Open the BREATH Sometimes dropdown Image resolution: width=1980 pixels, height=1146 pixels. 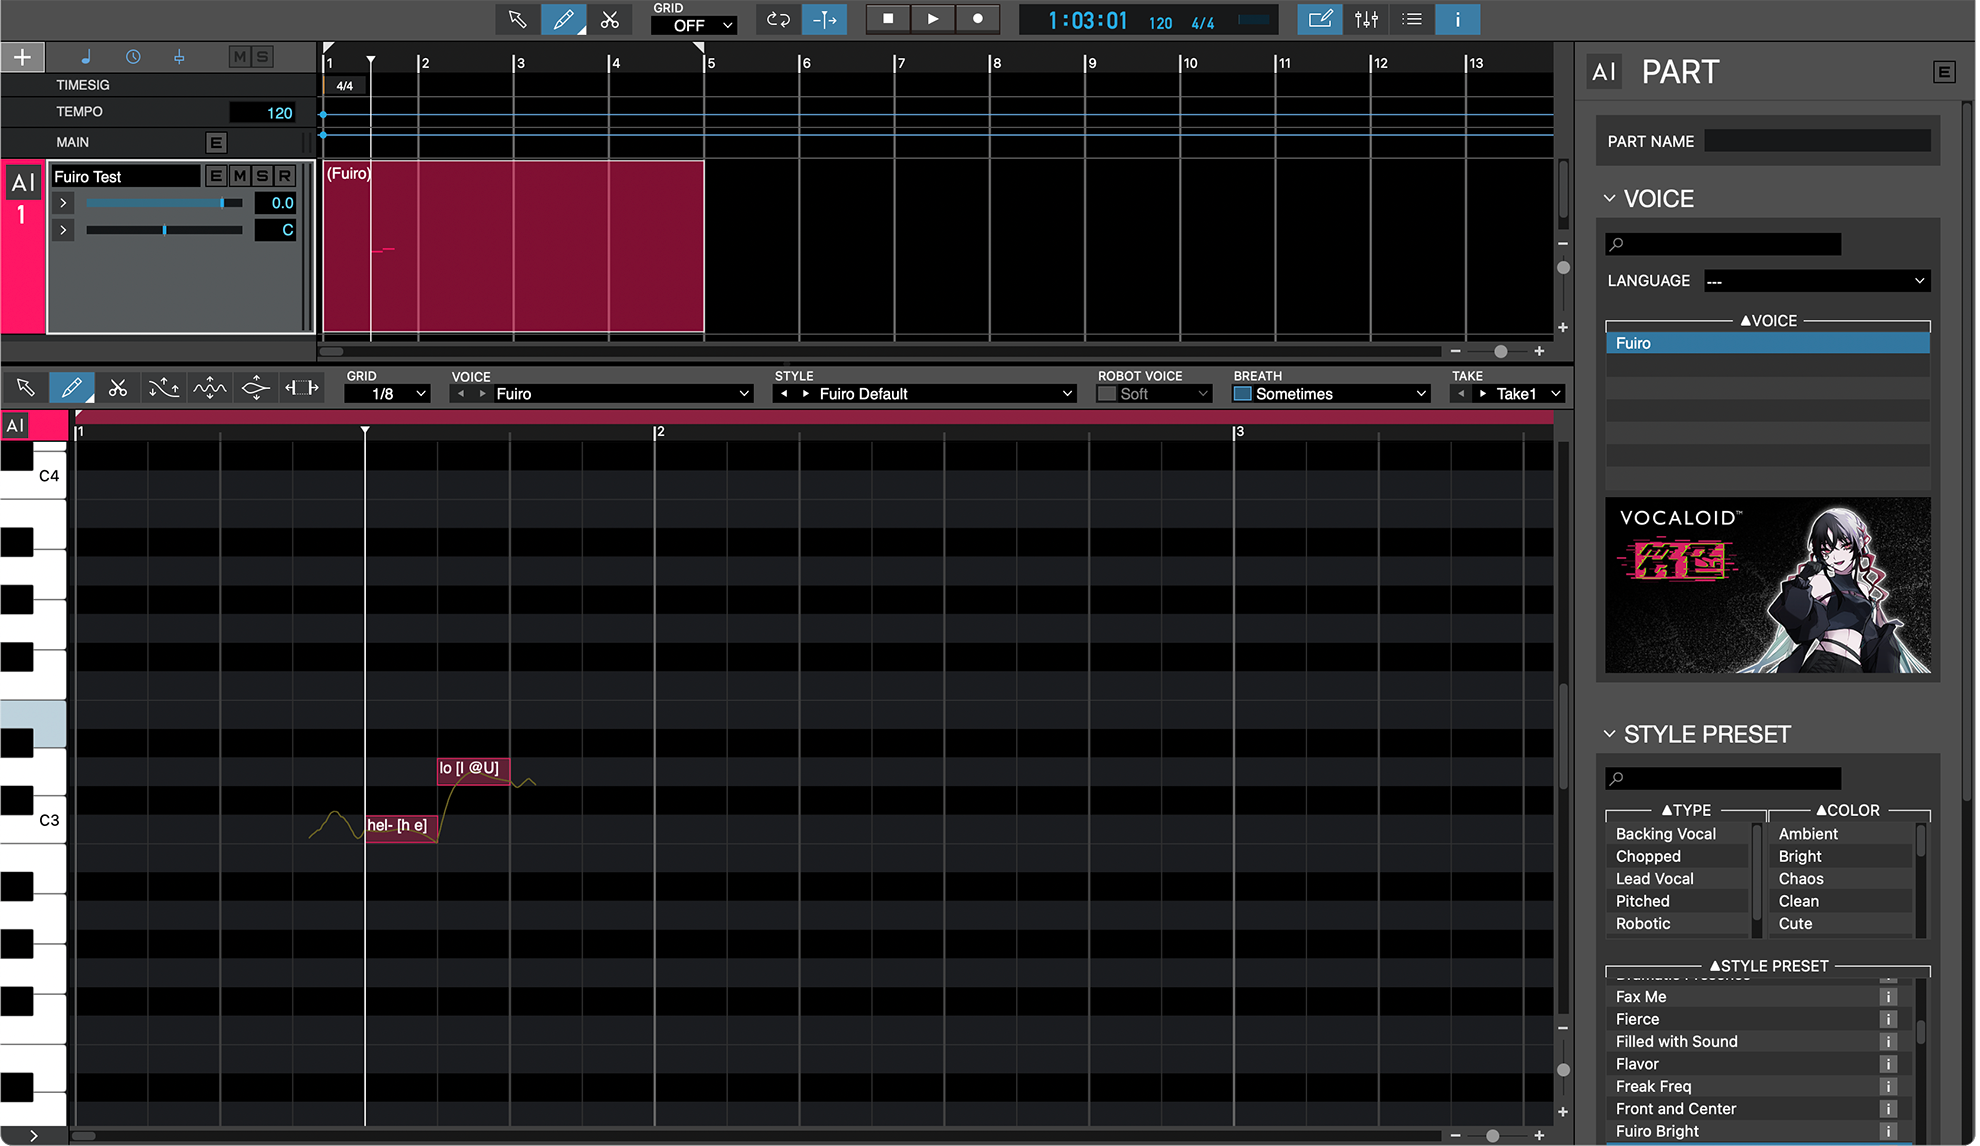click(1330, 393)
